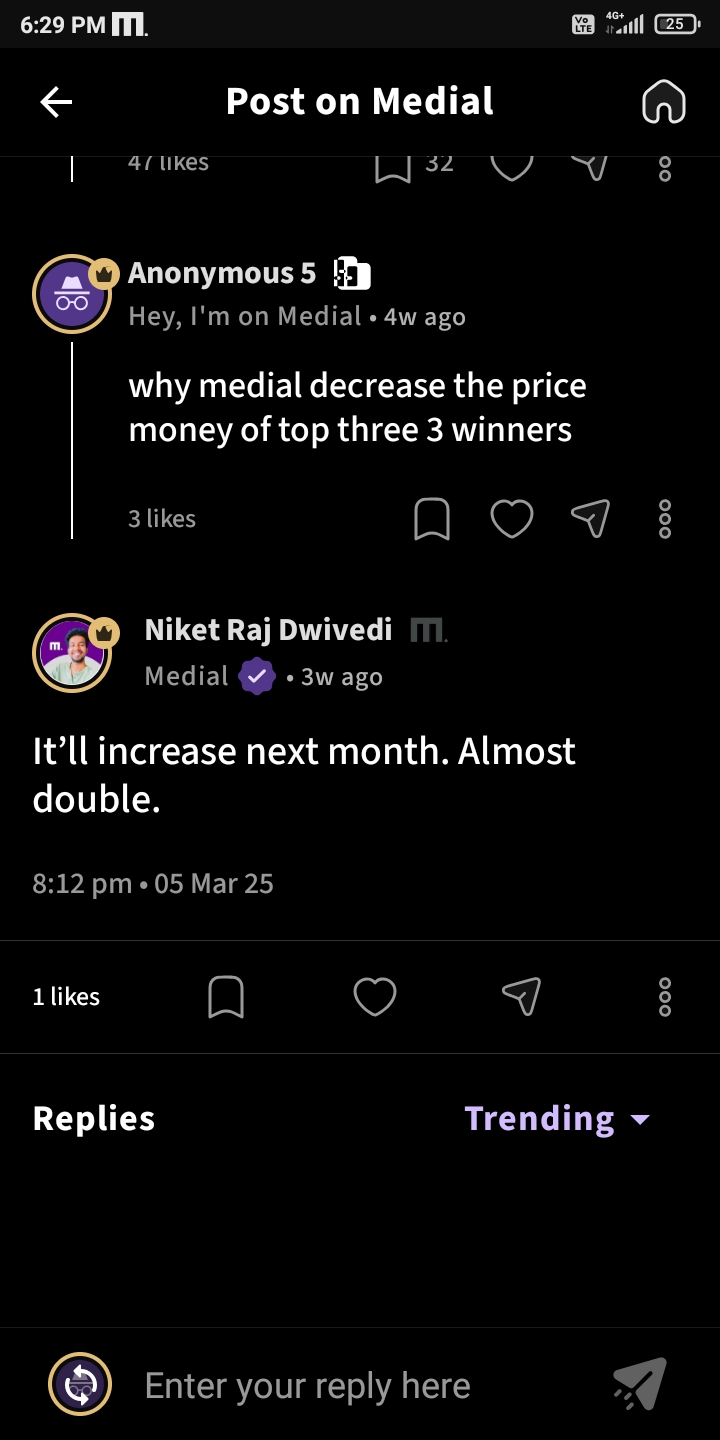This screenshot has height=1440, width=720.
Task: Switch identity using the anonymous avatar icon
Action: tap(80, 1385)
